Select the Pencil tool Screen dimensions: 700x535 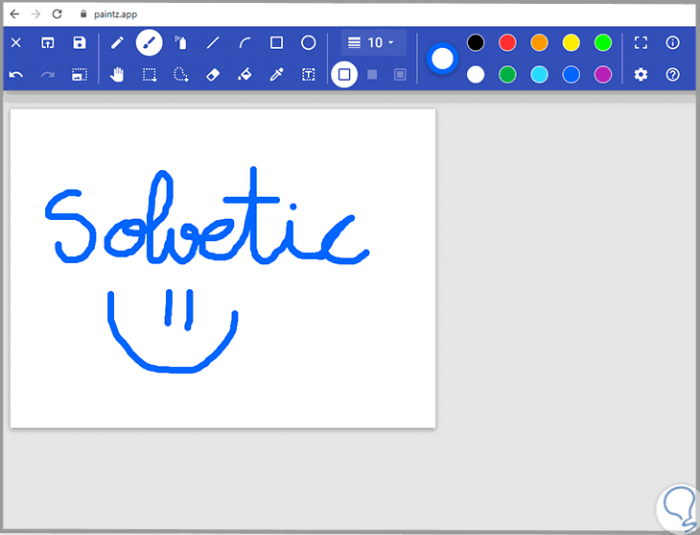point(117,43)
